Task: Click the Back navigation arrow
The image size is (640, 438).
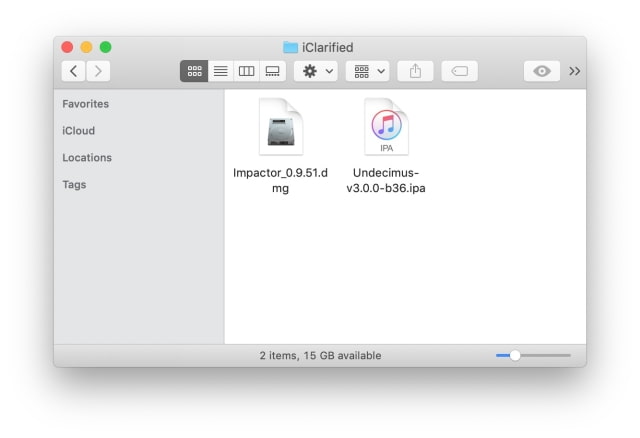Action: [74, 71]
